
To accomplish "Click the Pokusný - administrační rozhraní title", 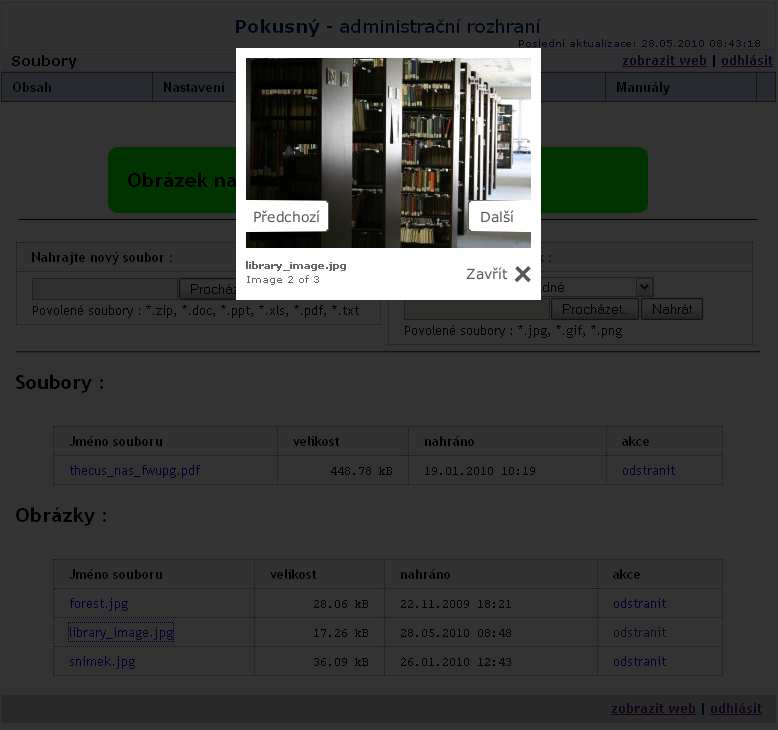I will click(x=387, y=26).
